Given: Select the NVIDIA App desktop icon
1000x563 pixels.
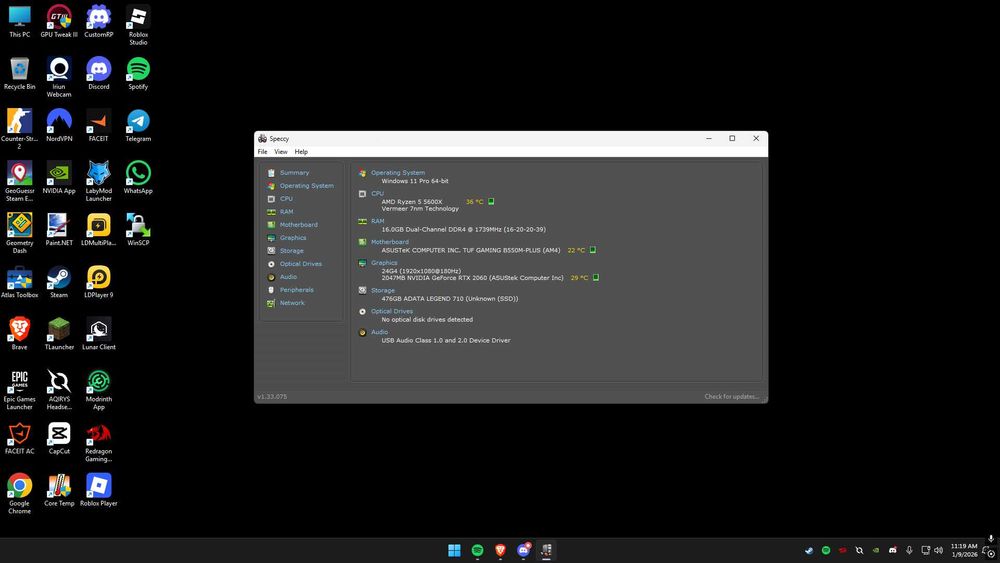Looking at the screenshot, I should 59,177.
